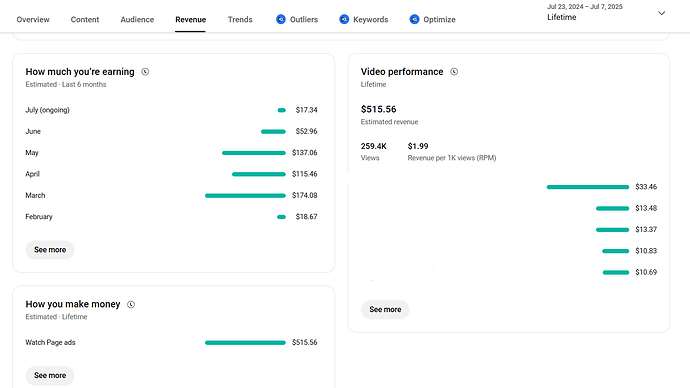Open the Audience tab

(137, 19)
